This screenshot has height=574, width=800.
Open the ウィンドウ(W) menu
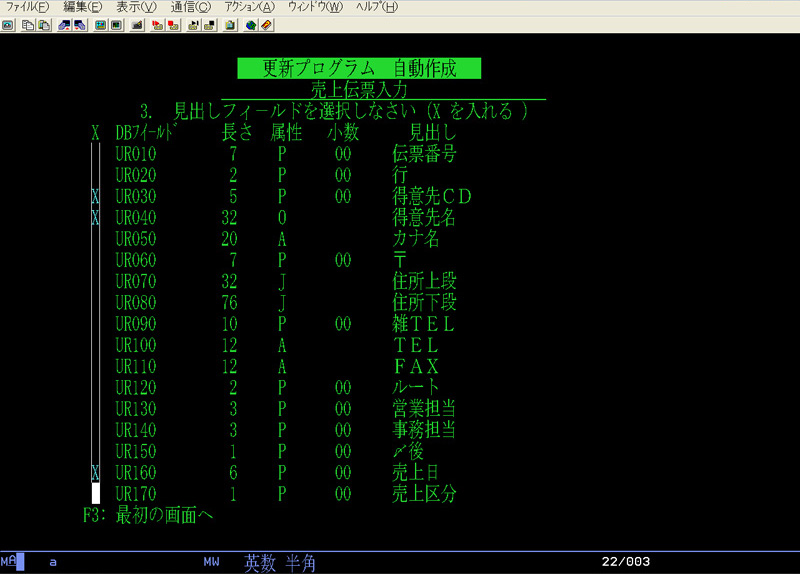point(315,7)
